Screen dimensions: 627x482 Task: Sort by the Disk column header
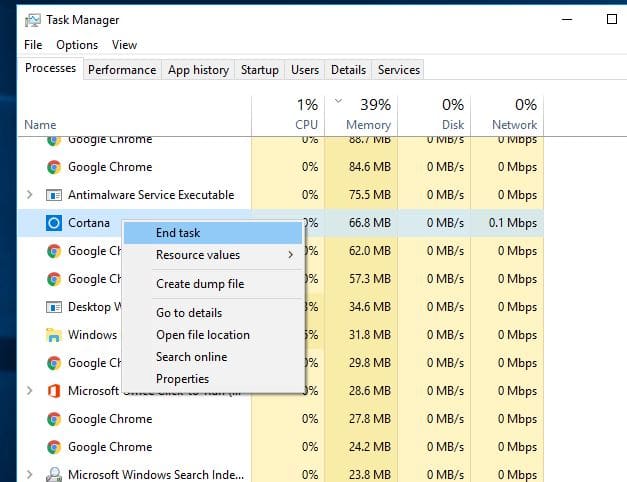coord(434,116)
